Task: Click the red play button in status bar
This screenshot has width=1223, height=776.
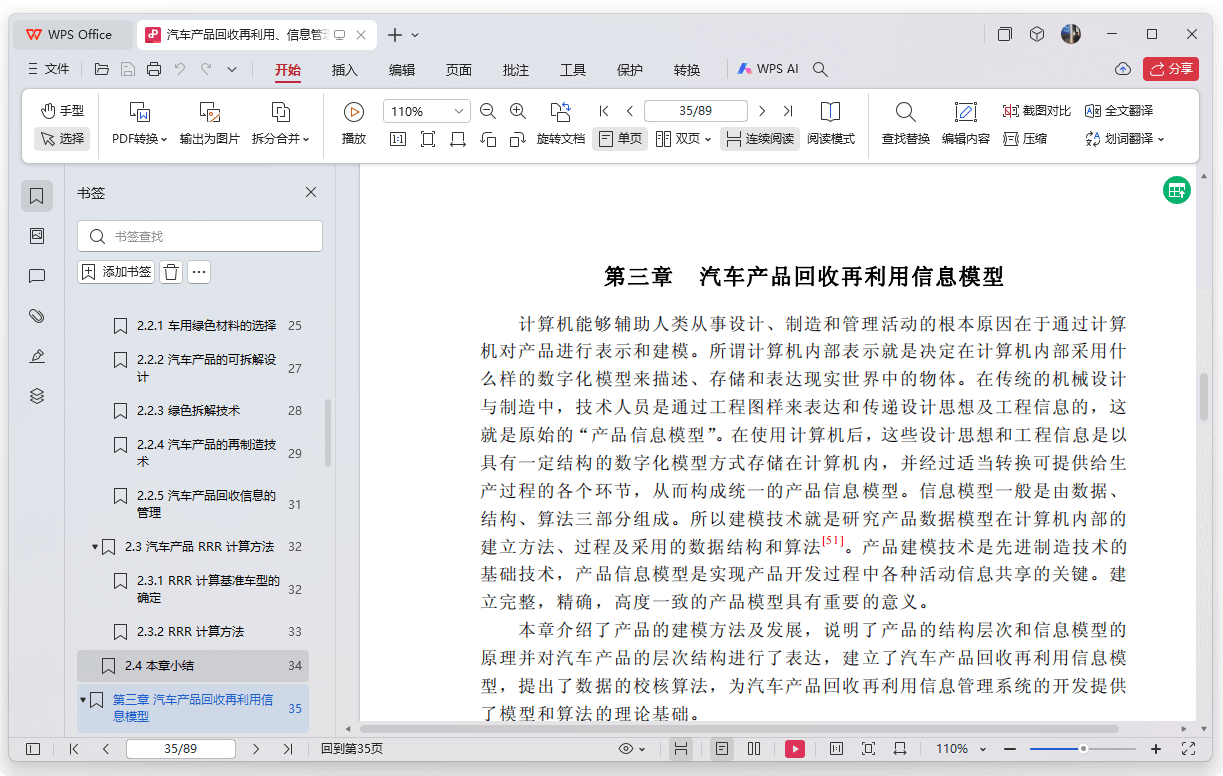Action: tap(795, 749)
